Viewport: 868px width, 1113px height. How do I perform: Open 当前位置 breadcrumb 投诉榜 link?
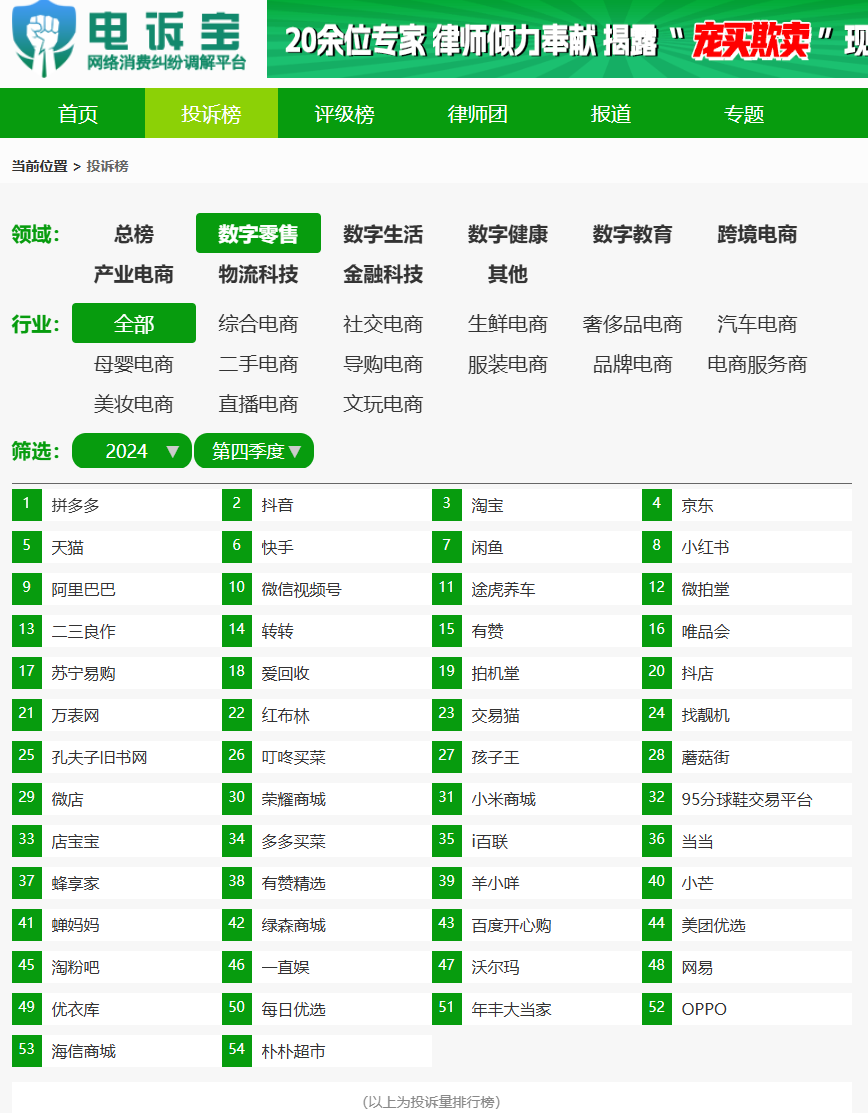coord(107,166)
